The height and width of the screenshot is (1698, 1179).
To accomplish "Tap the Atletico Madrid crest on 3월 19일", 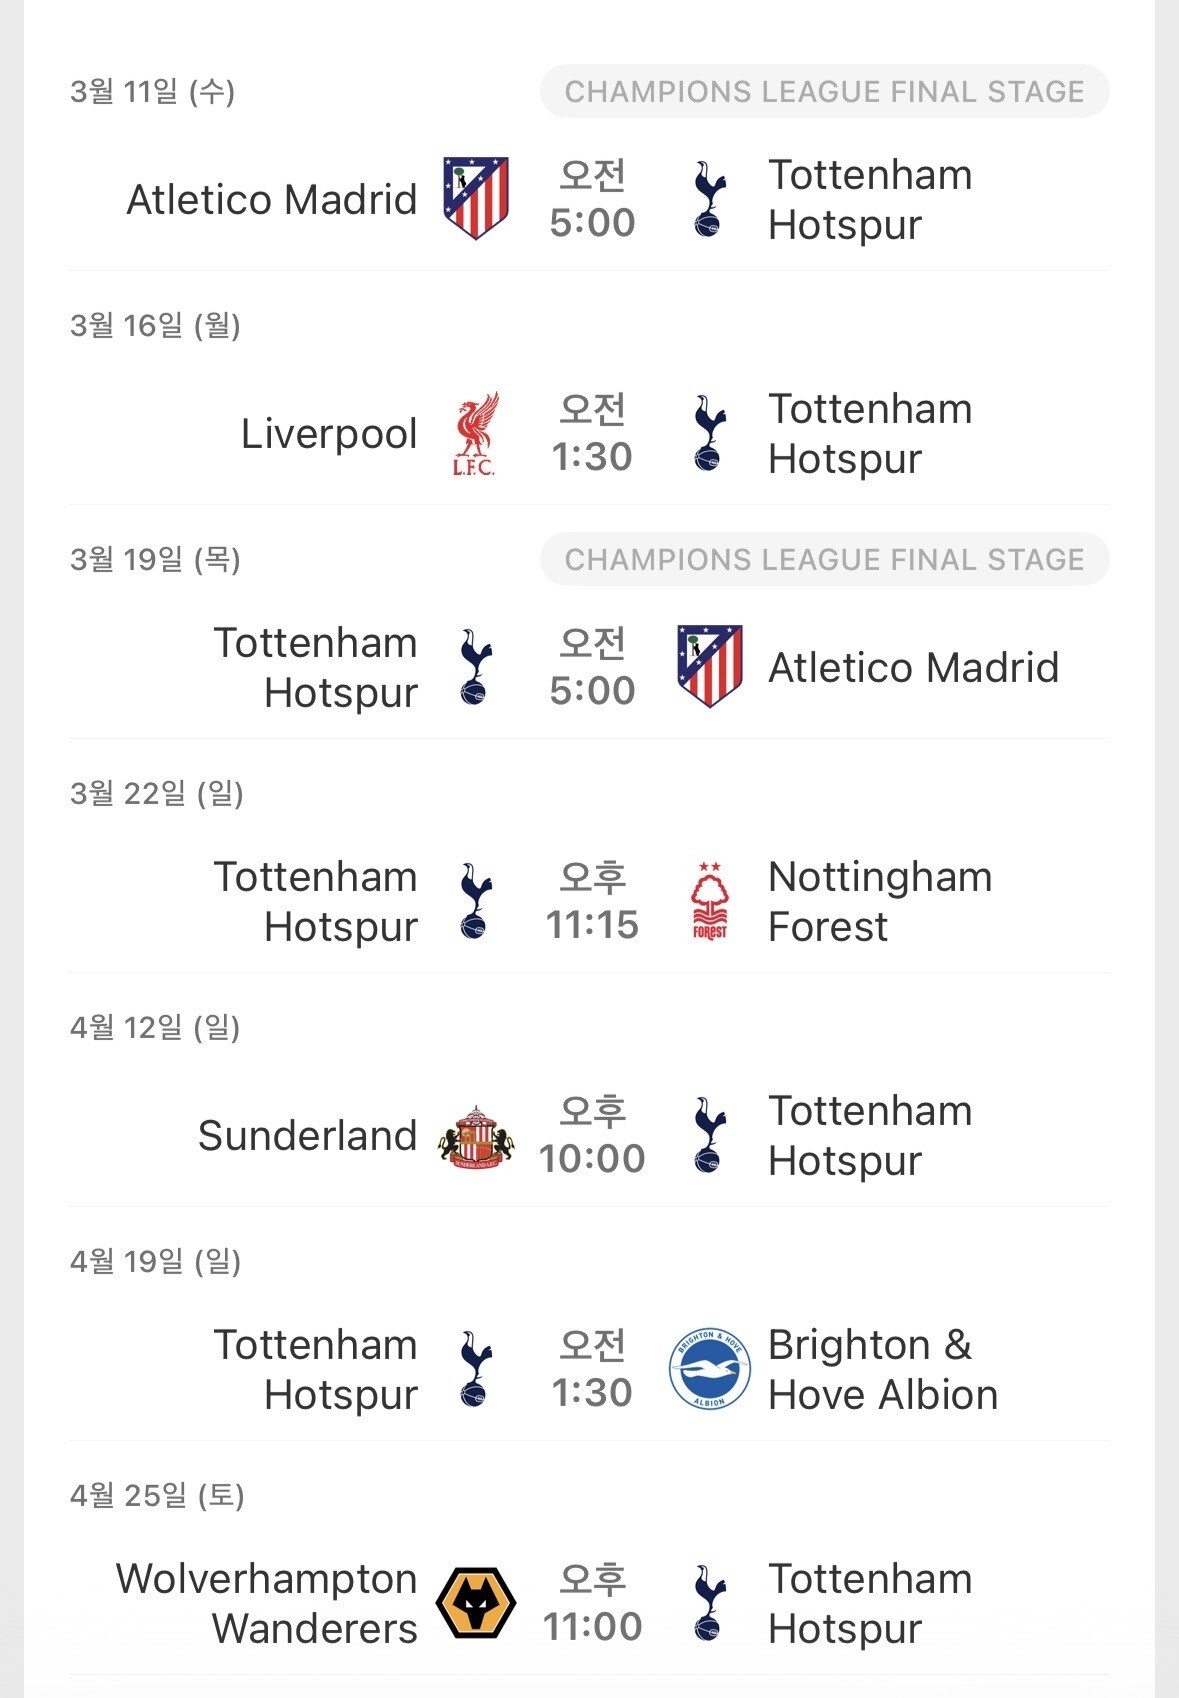I will (x=710, y=666).
